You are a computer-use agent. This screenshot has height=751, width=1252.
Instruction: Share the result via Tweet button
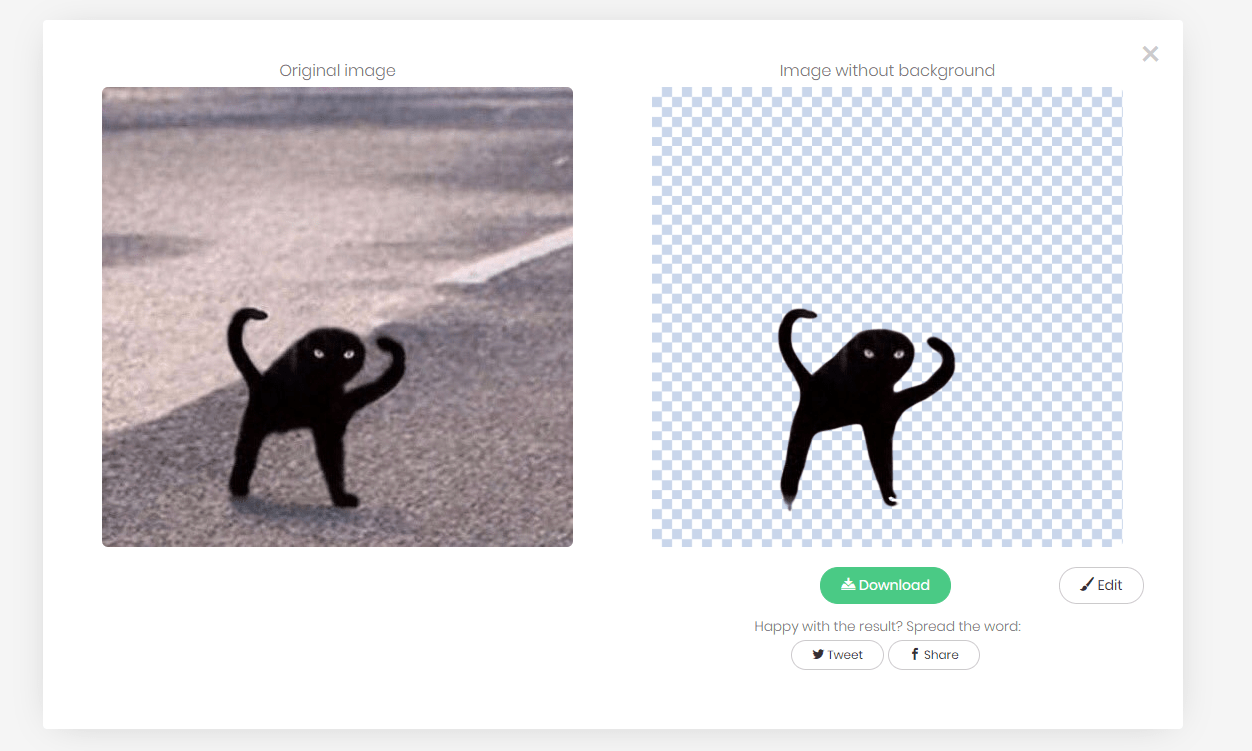point(837,655)
